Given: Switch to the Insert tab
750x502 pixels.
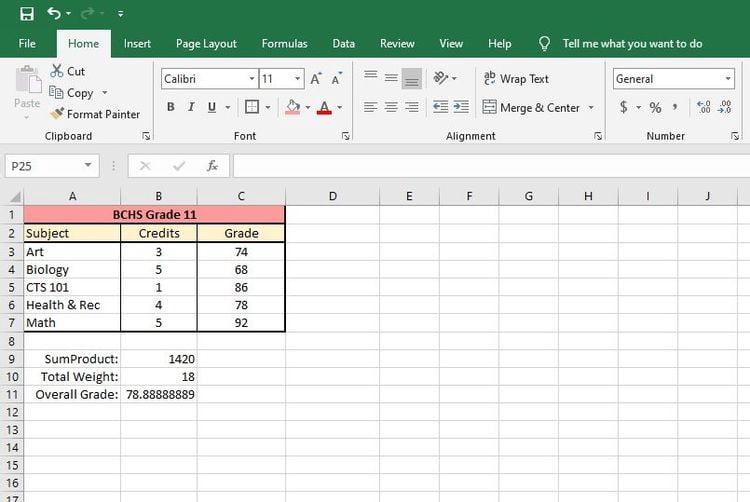Looking at the screenshot, I should pyautogui.click(x=137, y=44).
